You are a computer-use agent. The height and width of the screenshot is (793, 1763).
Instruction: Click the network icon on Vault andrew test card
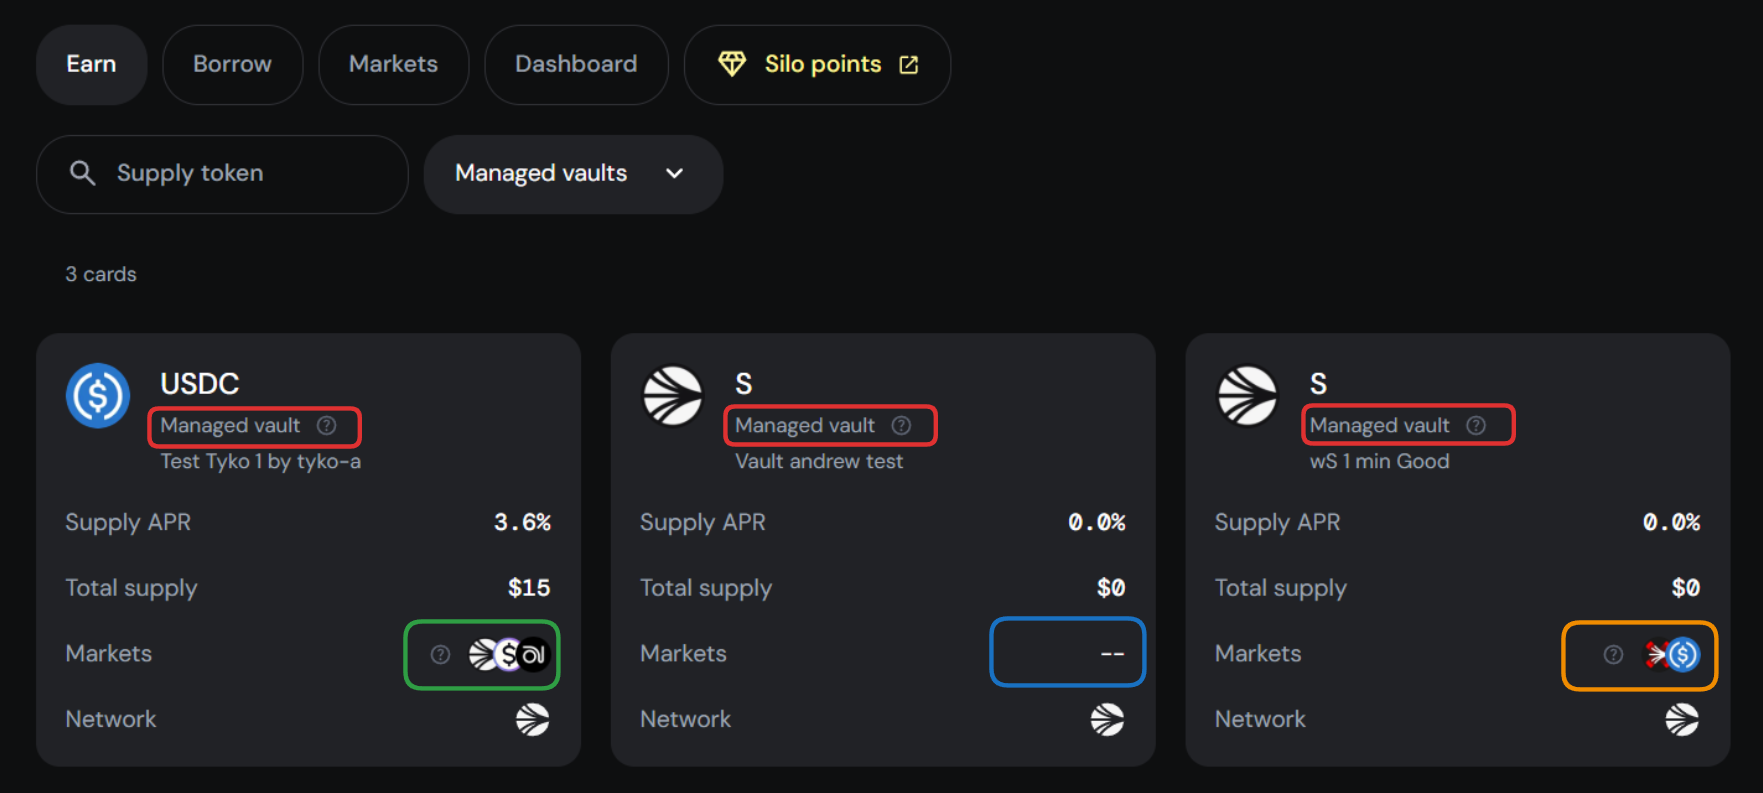[1107, 719]
